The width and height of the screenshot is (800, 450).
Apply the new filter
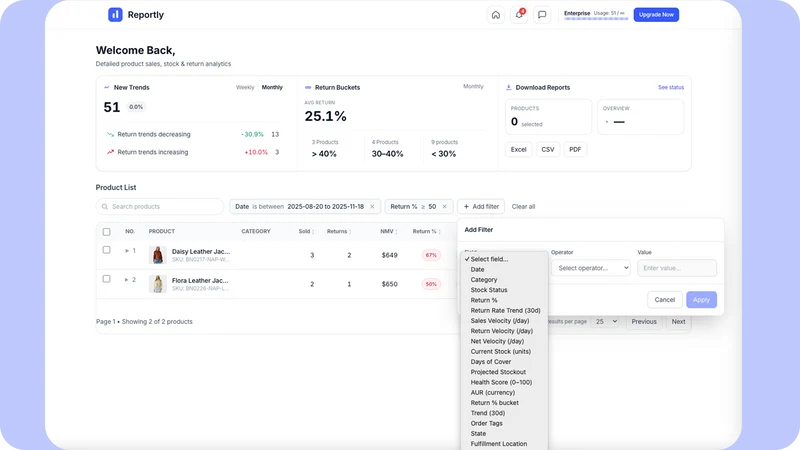tap(701, 299)
